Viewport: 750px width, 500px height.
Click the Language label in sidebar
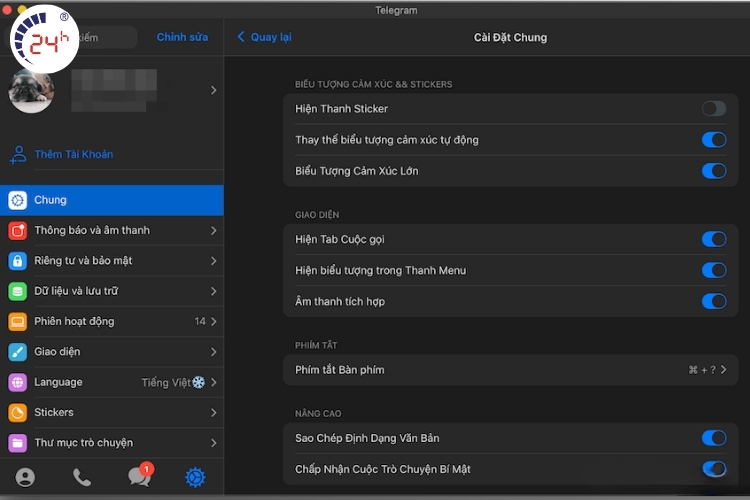tap(58, 382)
